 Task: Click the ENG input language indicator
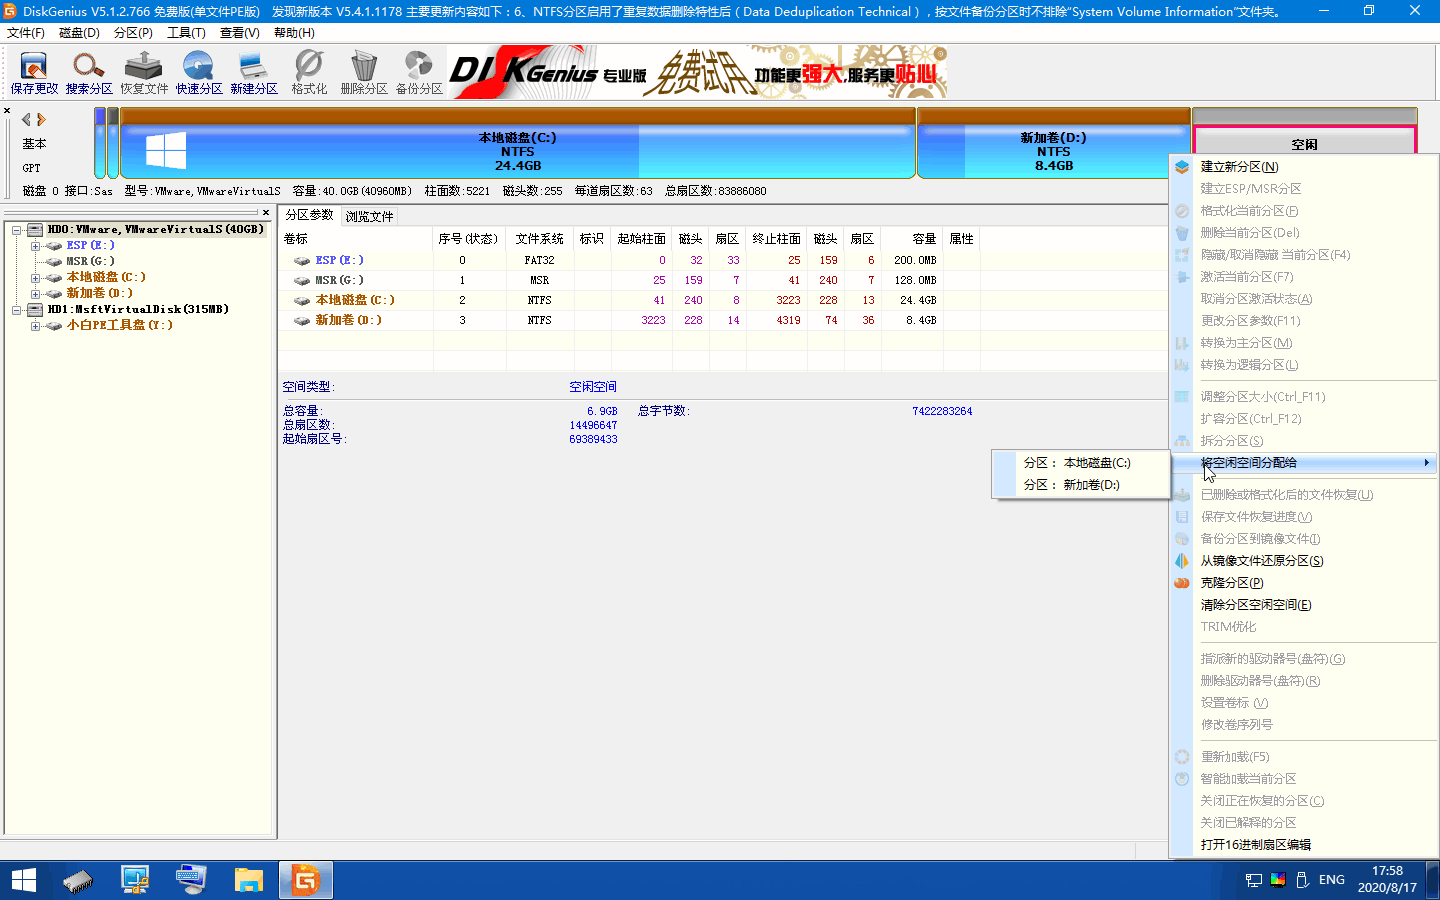click(1331, 880)
